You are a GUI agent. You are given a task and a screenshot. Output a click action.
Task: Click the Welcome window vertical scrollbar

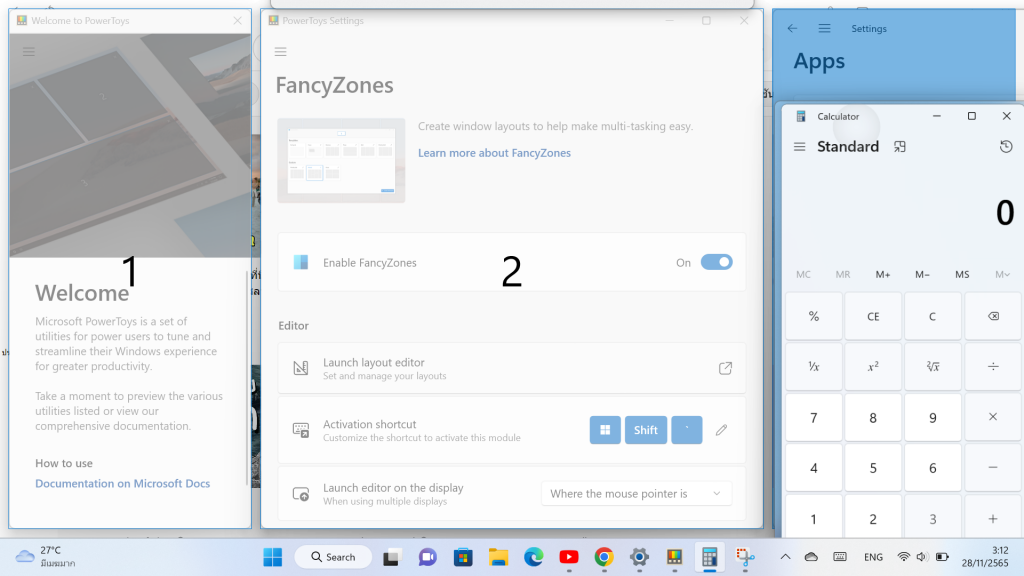tap(248, 379)
